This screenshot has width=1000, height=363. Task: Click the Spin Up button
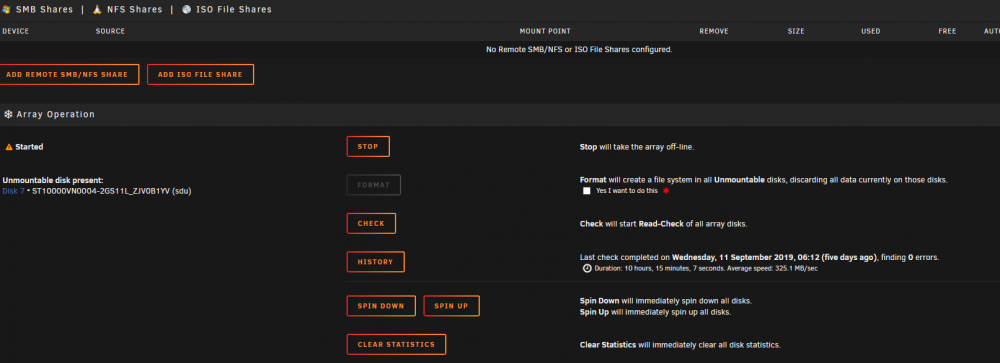click(452, 306)
